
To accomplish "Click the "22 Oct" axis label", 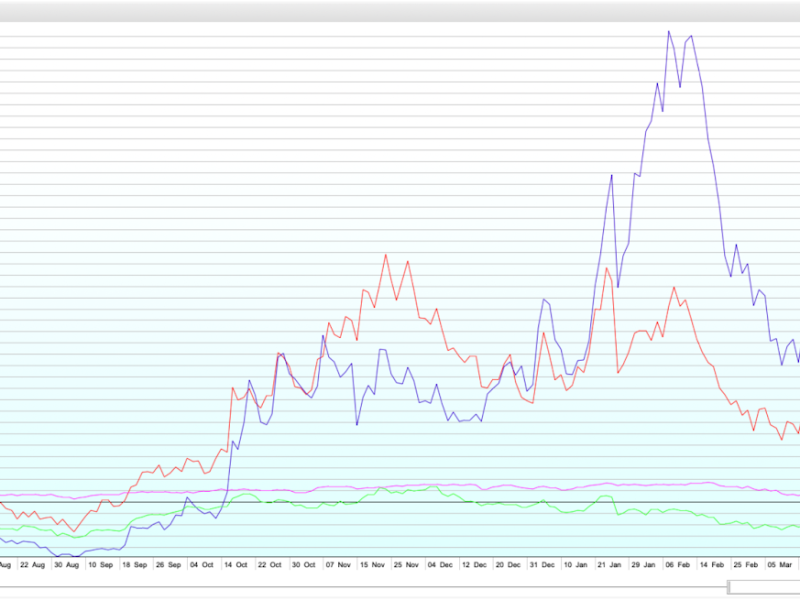I will tap(270, 565).
